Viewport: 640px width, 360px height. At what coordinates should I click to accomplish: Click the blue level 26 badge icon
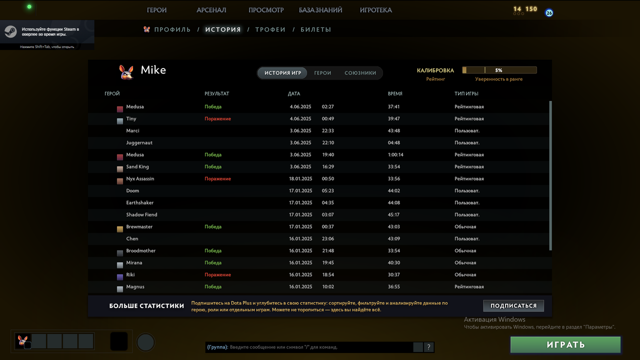pyautogui.click(x=549, y=13)
